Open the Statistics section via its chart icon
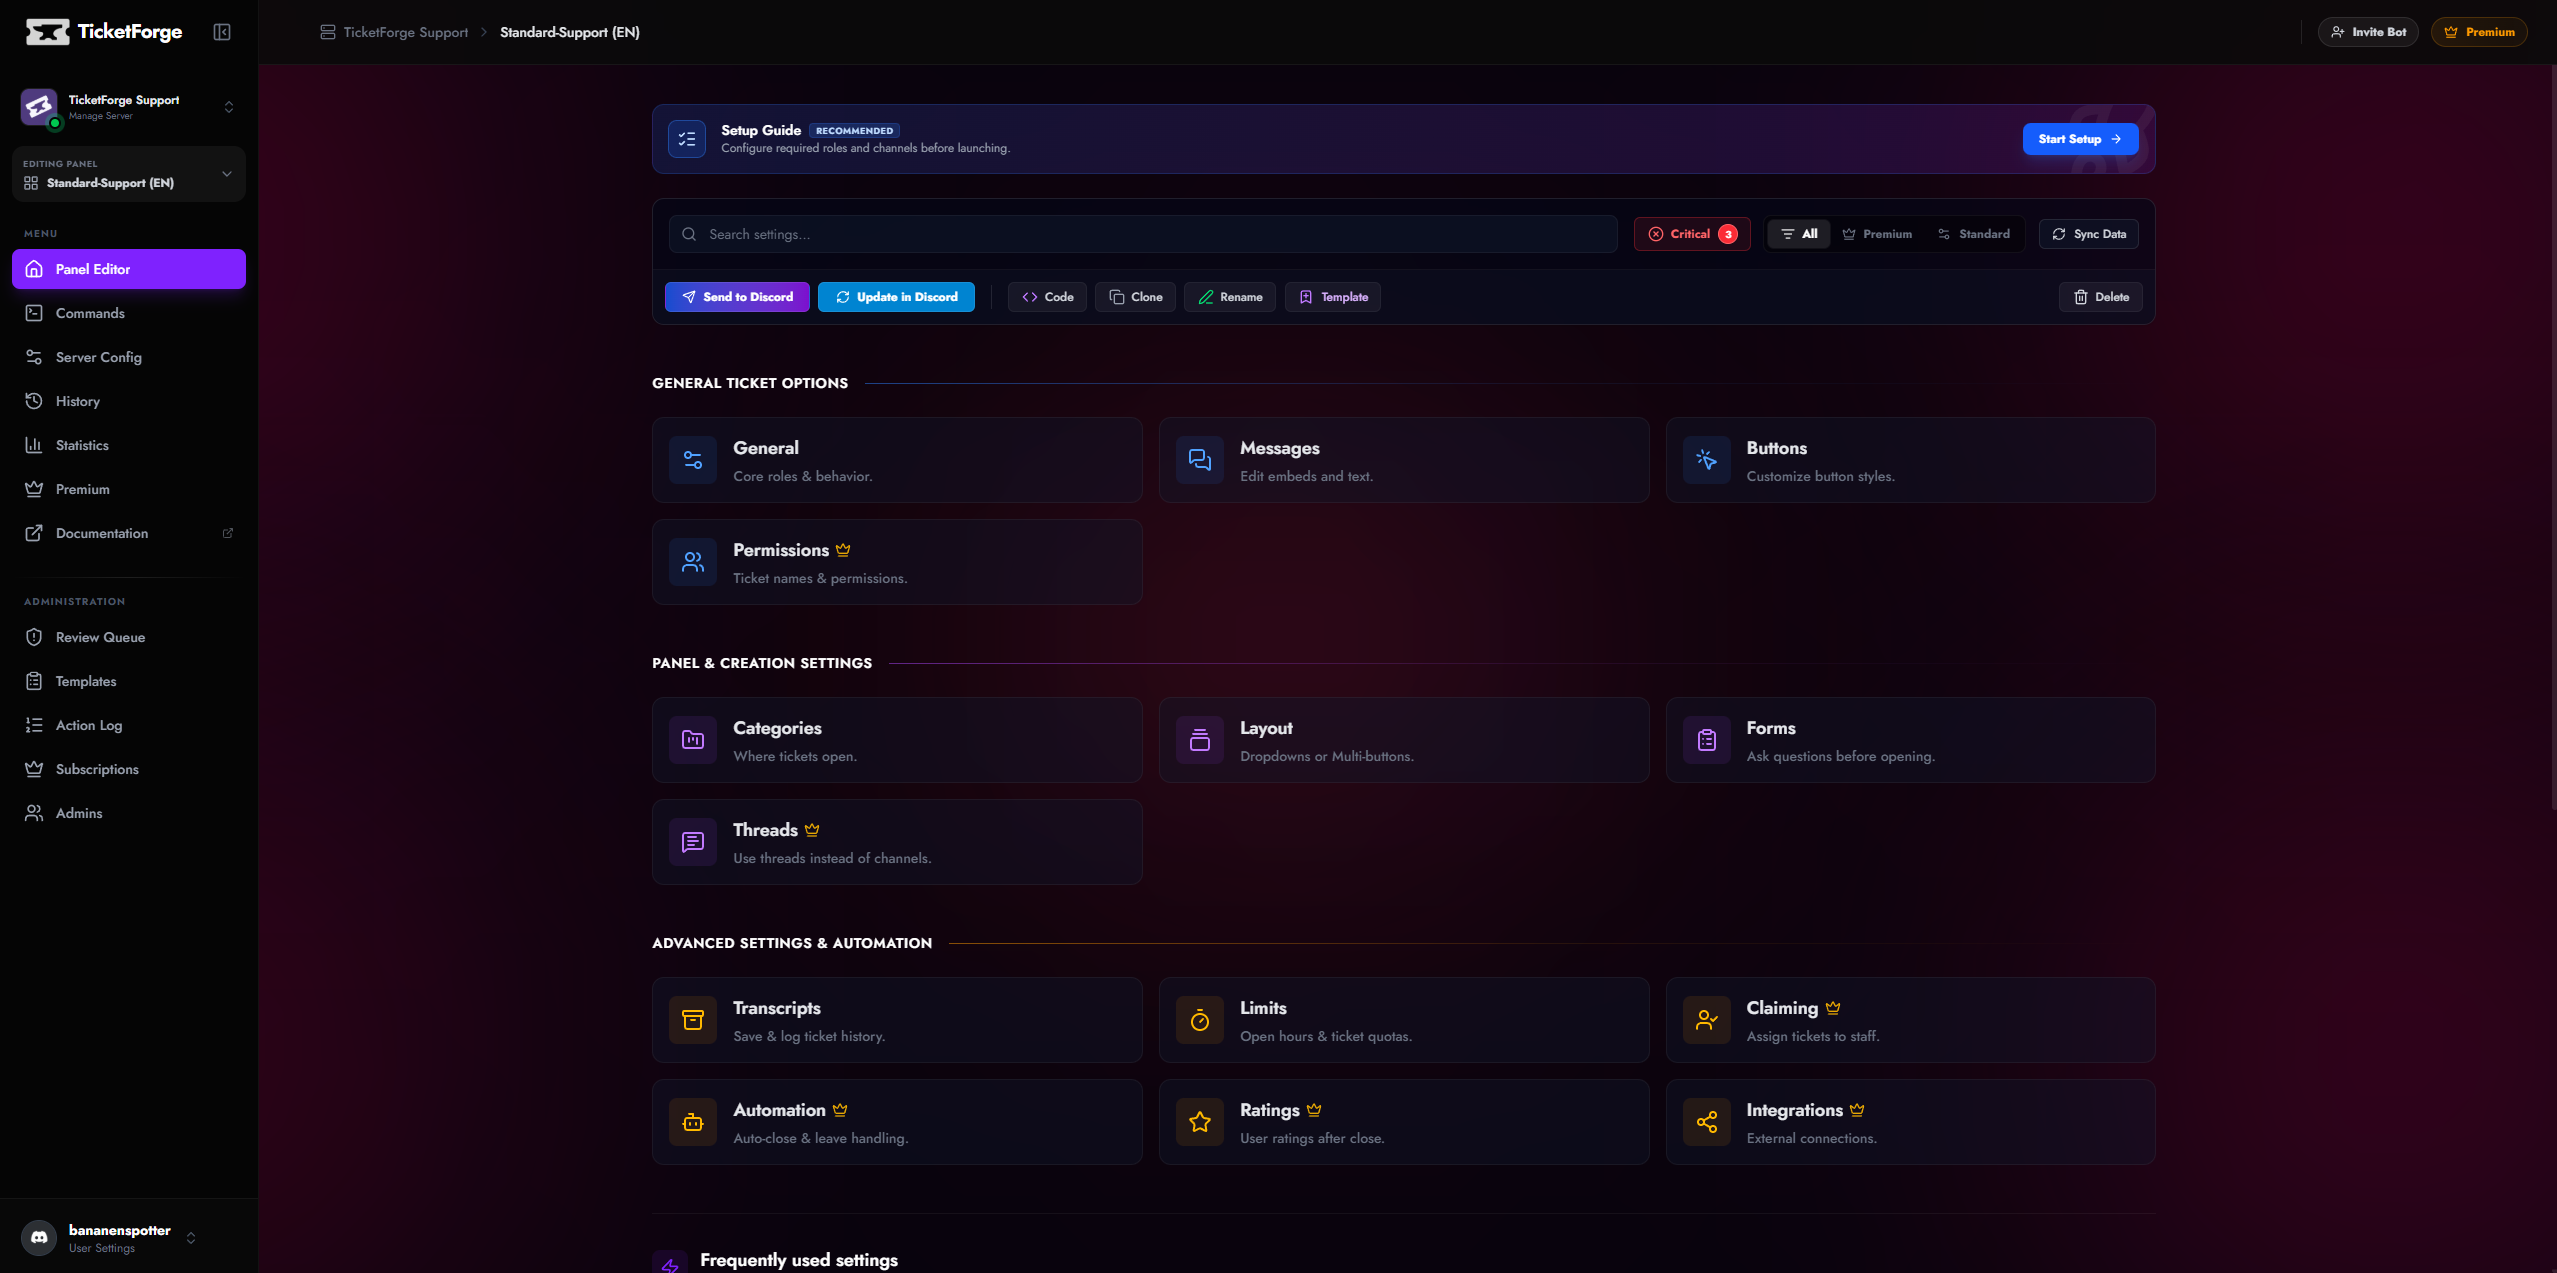This screenshot has width=2557, height=1273. 33,445
